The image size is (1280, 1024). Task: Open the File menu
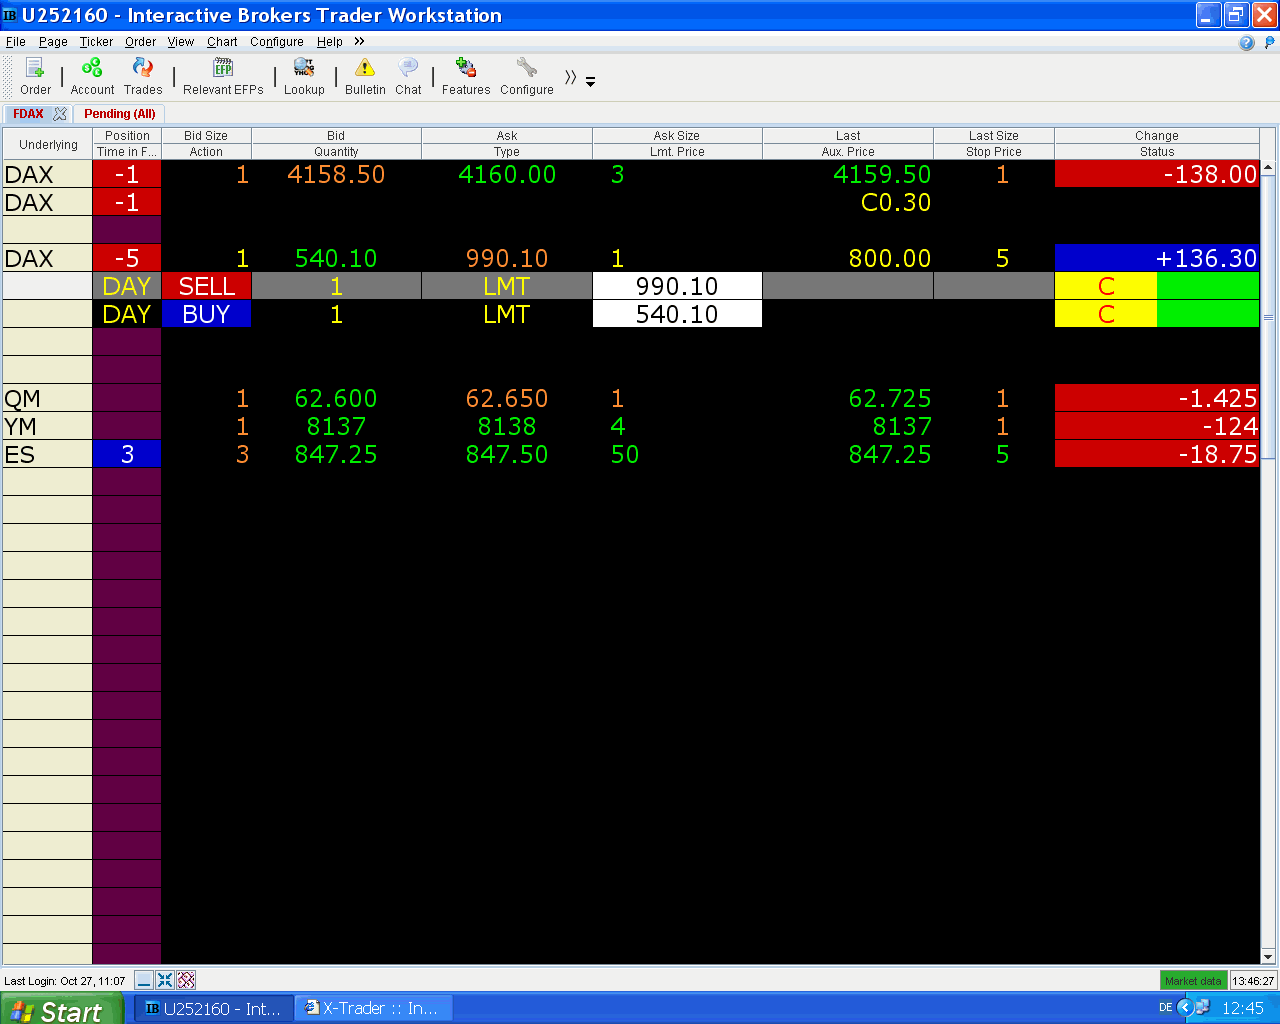point(16,42)
